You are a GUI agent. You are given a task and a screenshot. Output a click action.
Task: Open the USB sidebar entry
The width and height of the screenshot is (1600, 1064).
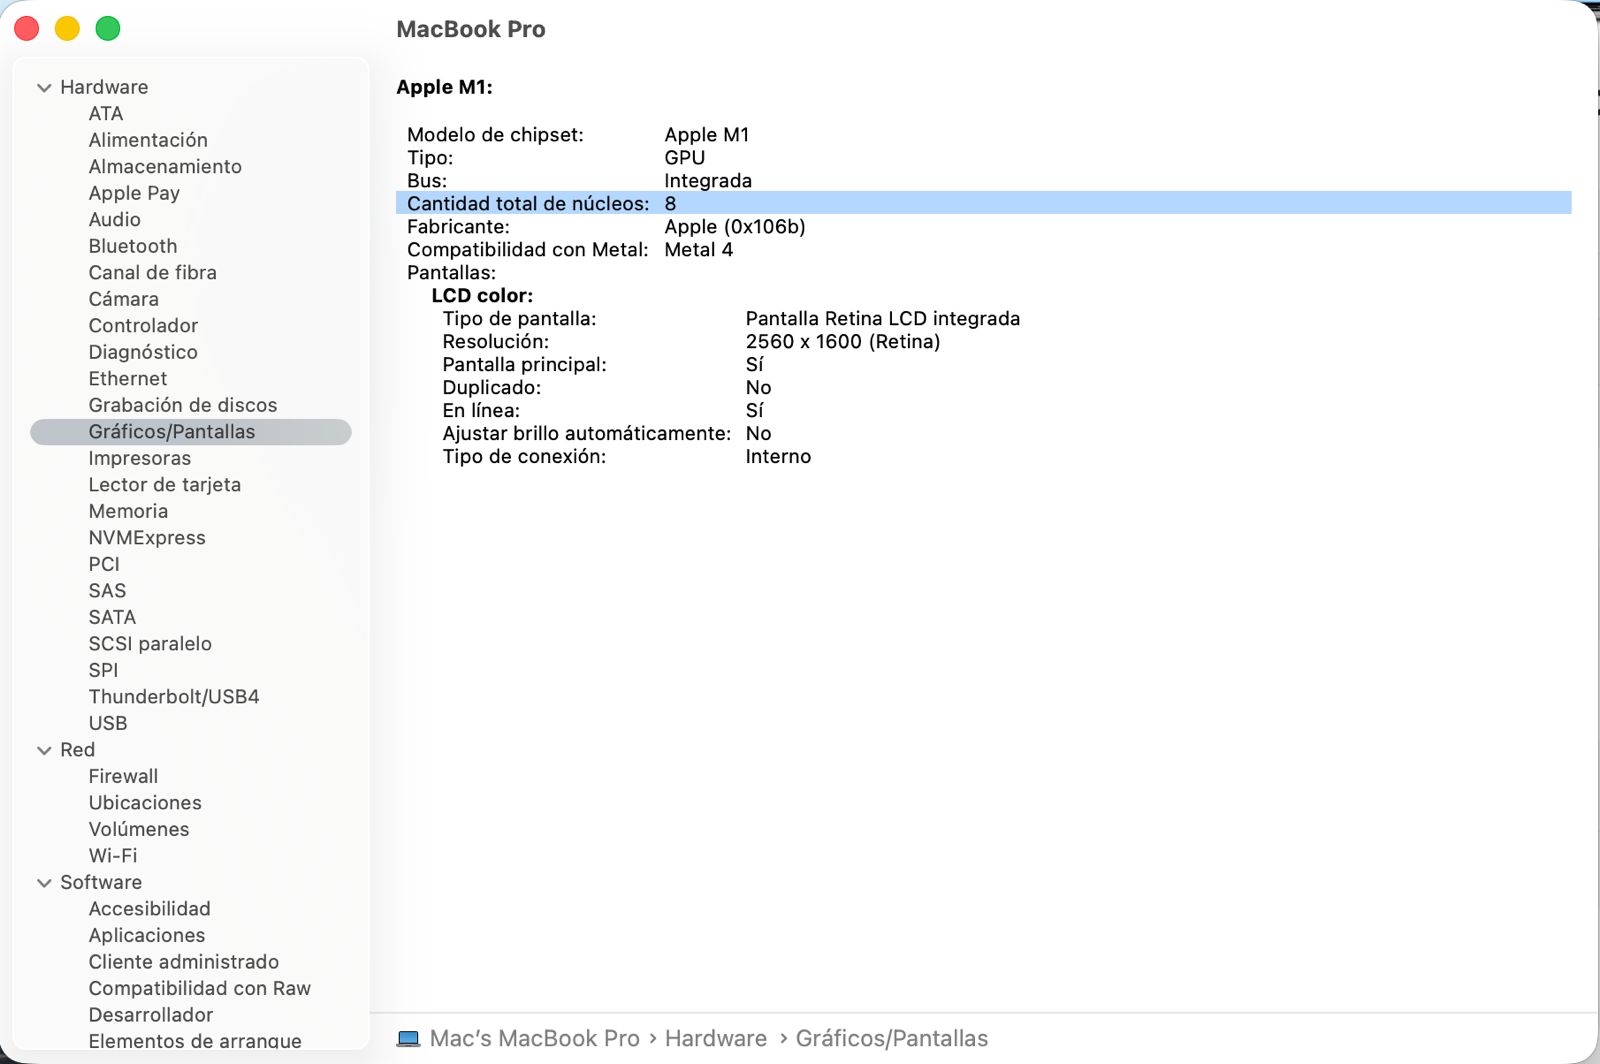108,723
